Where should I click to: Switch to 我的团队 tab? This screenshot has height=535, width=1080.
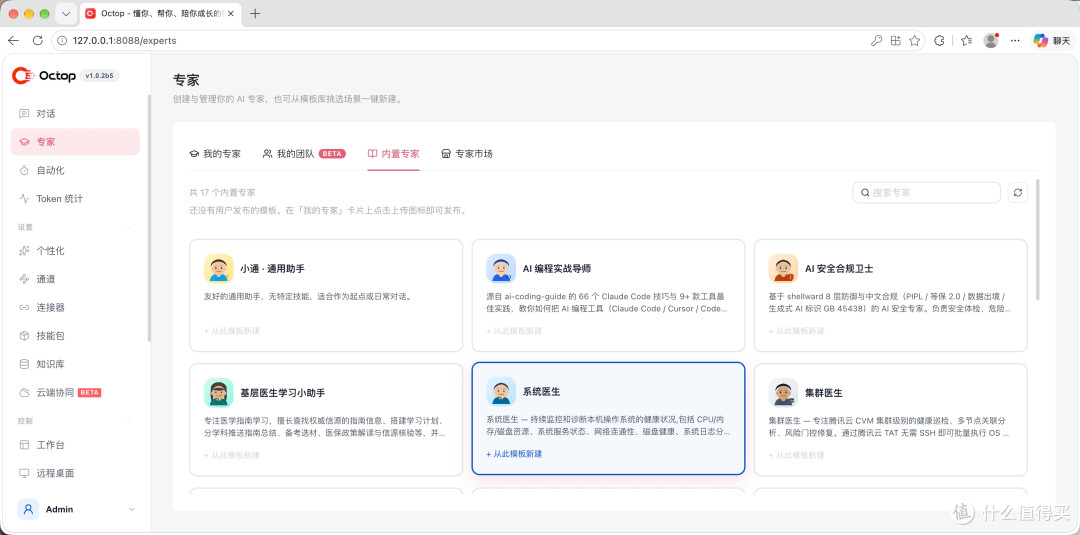click(x=304, y=154)
